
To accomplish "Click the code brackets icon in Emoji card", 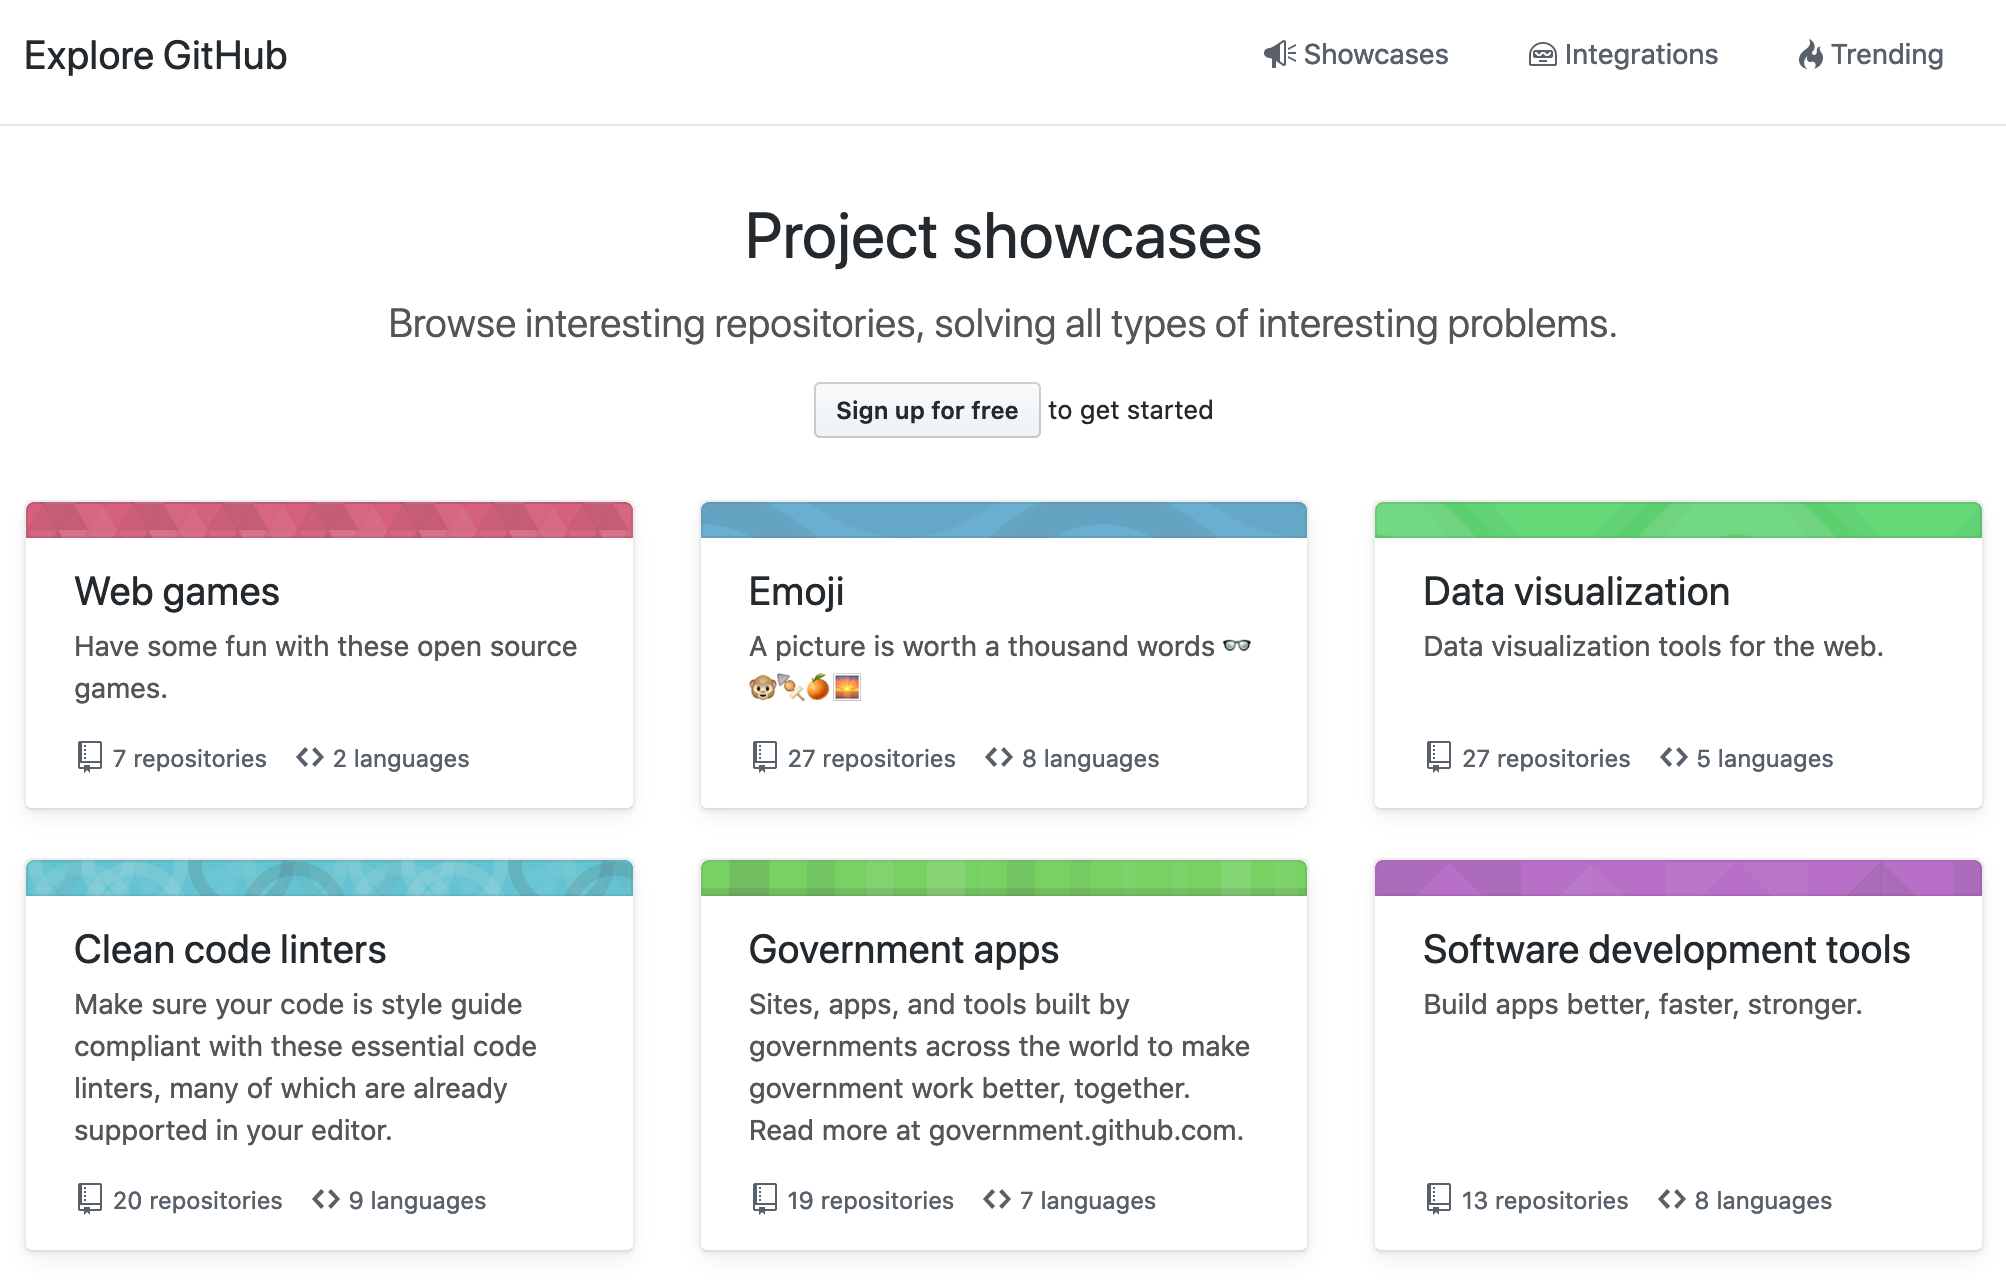I will (x=998, y=757).
